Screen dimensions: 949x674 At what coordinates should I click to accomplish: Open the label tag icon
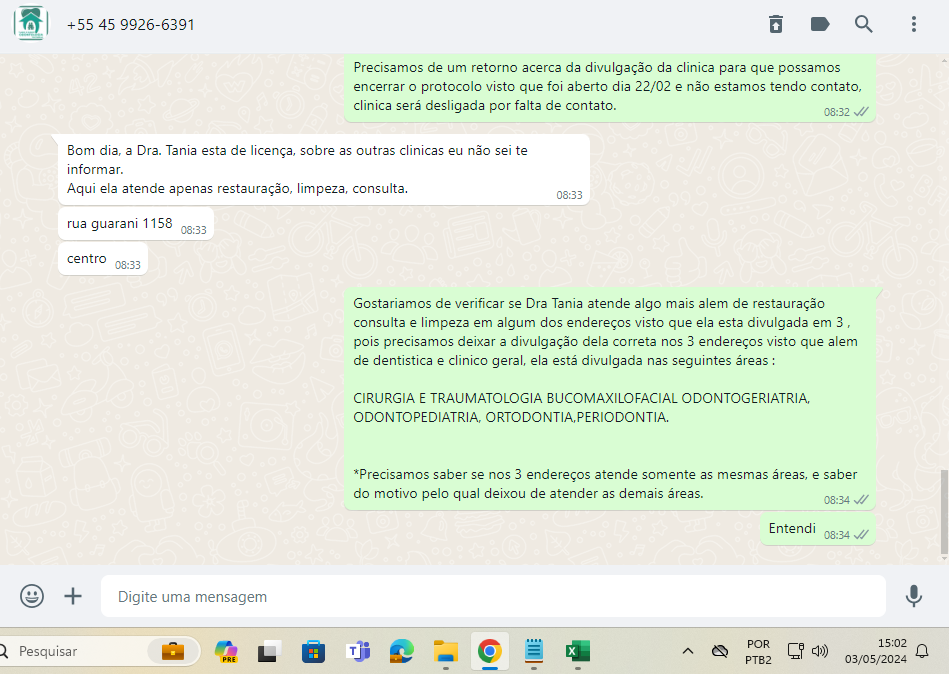(x=819, y=24)
